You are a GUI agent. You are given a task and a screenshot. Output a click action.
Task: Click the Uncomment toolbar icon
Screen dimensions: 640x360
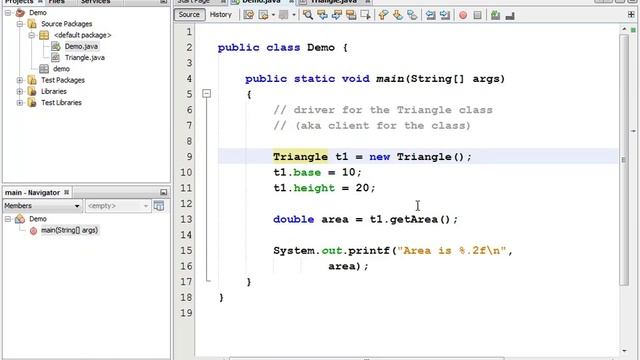[510, 16]
